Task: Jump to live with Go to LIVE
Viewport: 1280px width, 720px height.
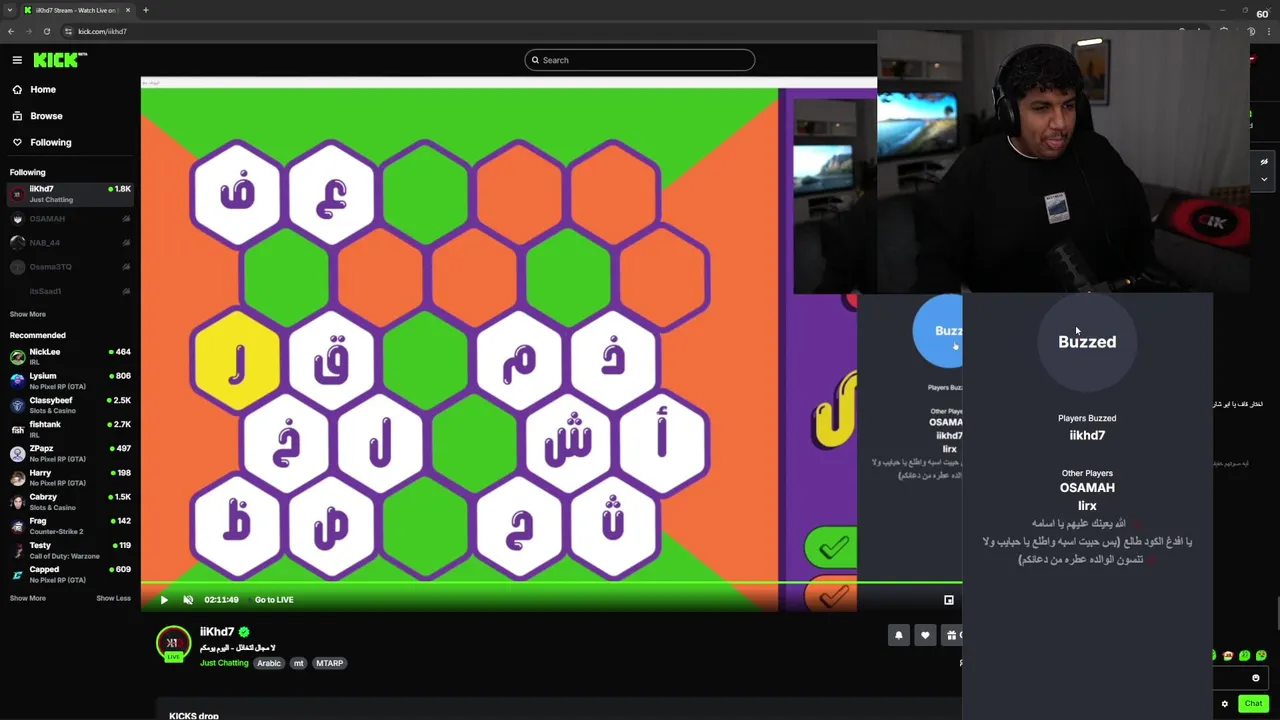Action: [x=274, y=600]
